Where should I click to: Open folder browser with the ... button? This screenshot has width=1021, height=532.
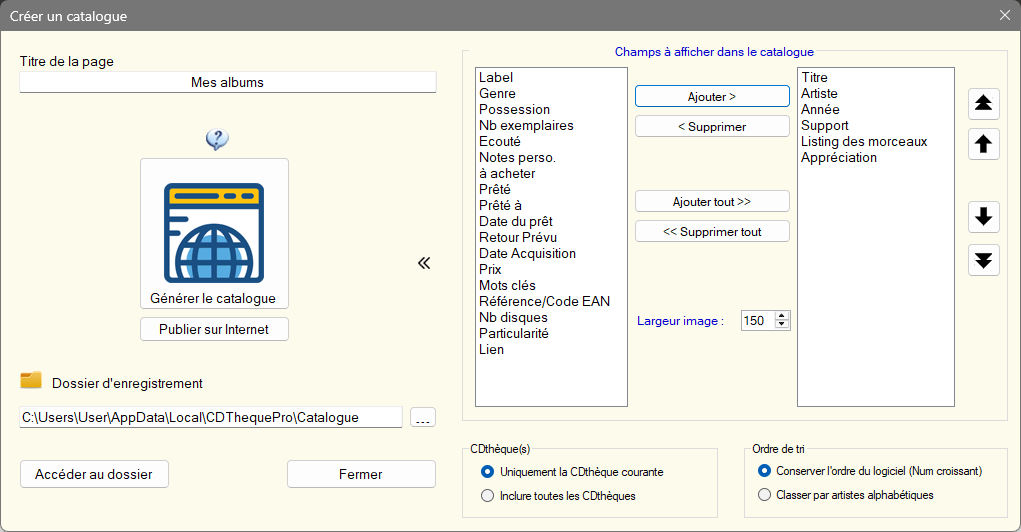(423, 417)
